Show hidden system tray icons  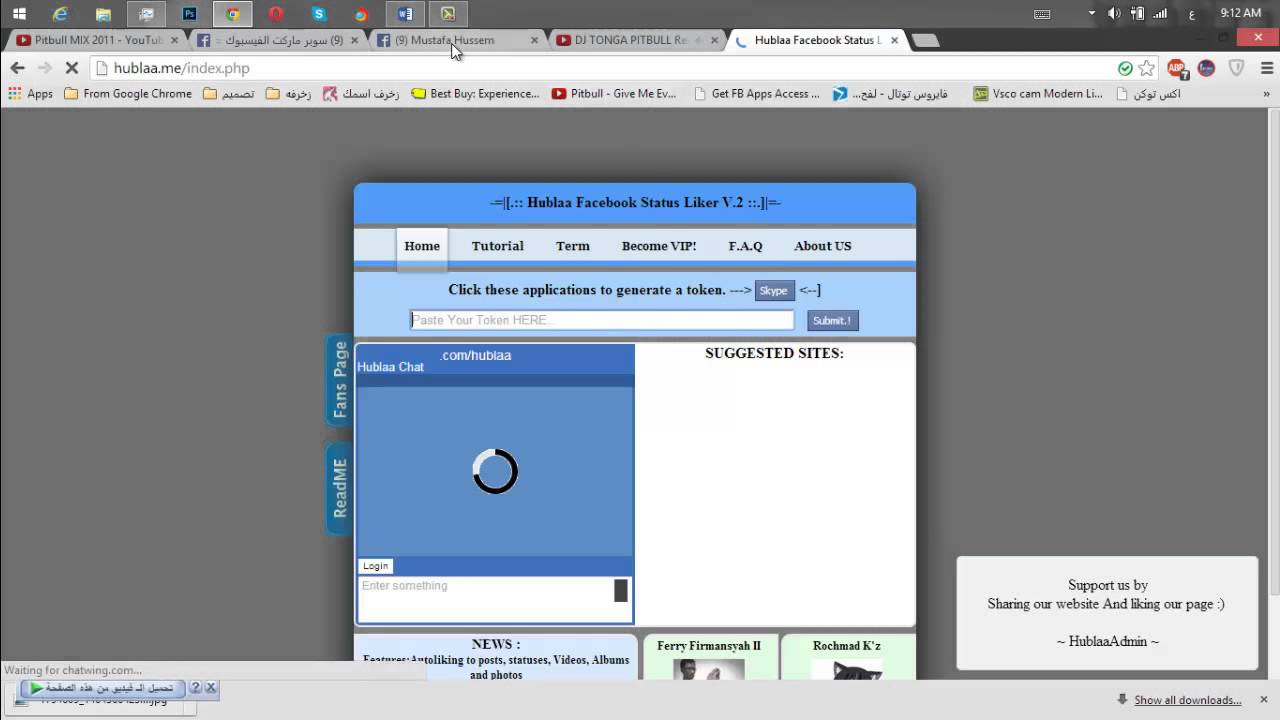point(1092,14)
